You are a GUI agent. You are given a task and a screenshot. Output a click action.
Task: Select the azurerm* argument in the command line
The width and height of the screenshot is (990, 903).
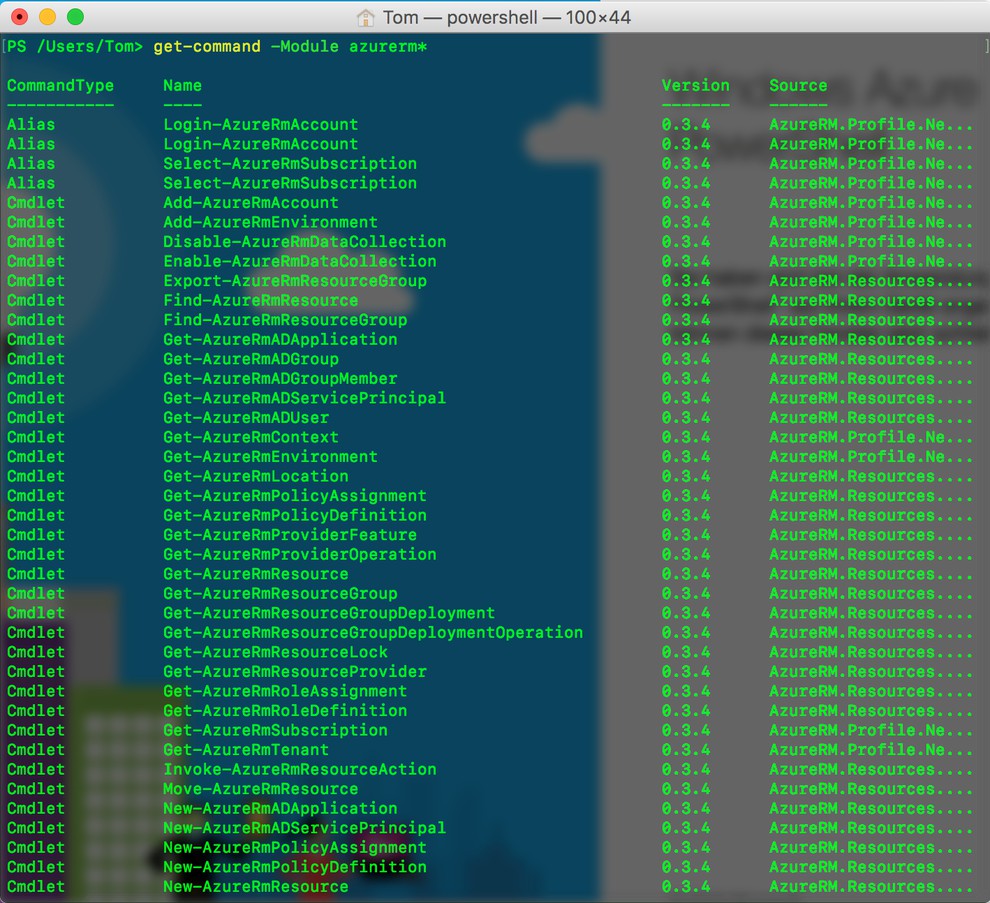[x=387, y=46]
